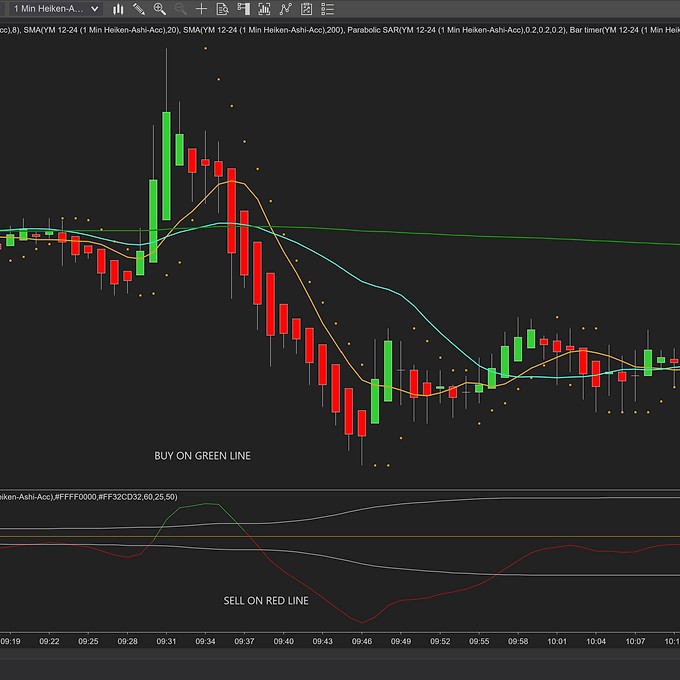Open the indicators line graph icon

tap(285, 9)
